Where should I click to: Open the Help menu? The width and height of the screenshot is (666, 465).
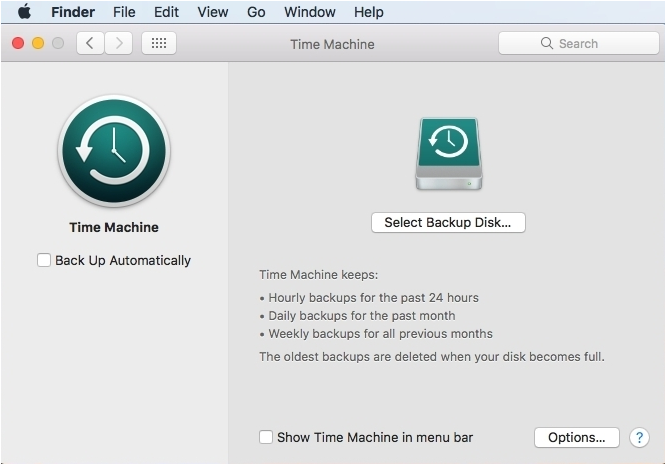(369, 12)
